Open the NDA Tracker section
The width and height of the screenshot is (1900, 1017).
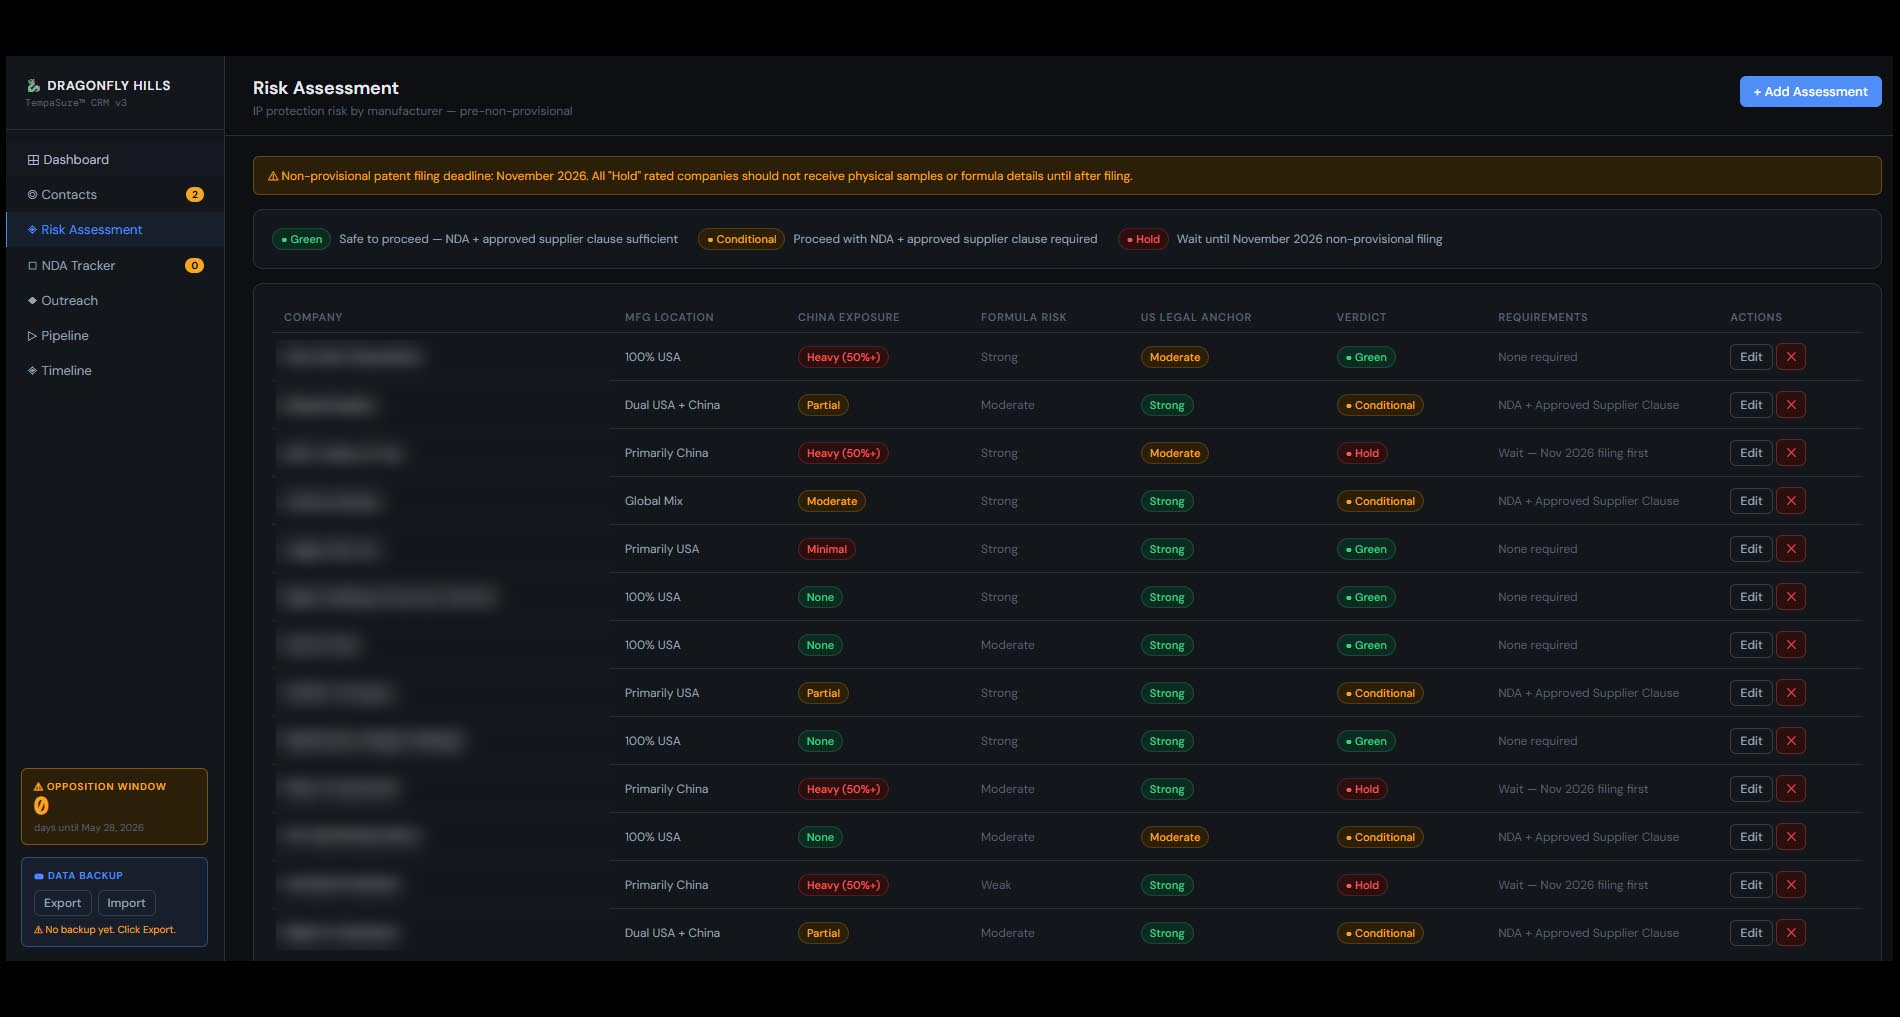115,265
